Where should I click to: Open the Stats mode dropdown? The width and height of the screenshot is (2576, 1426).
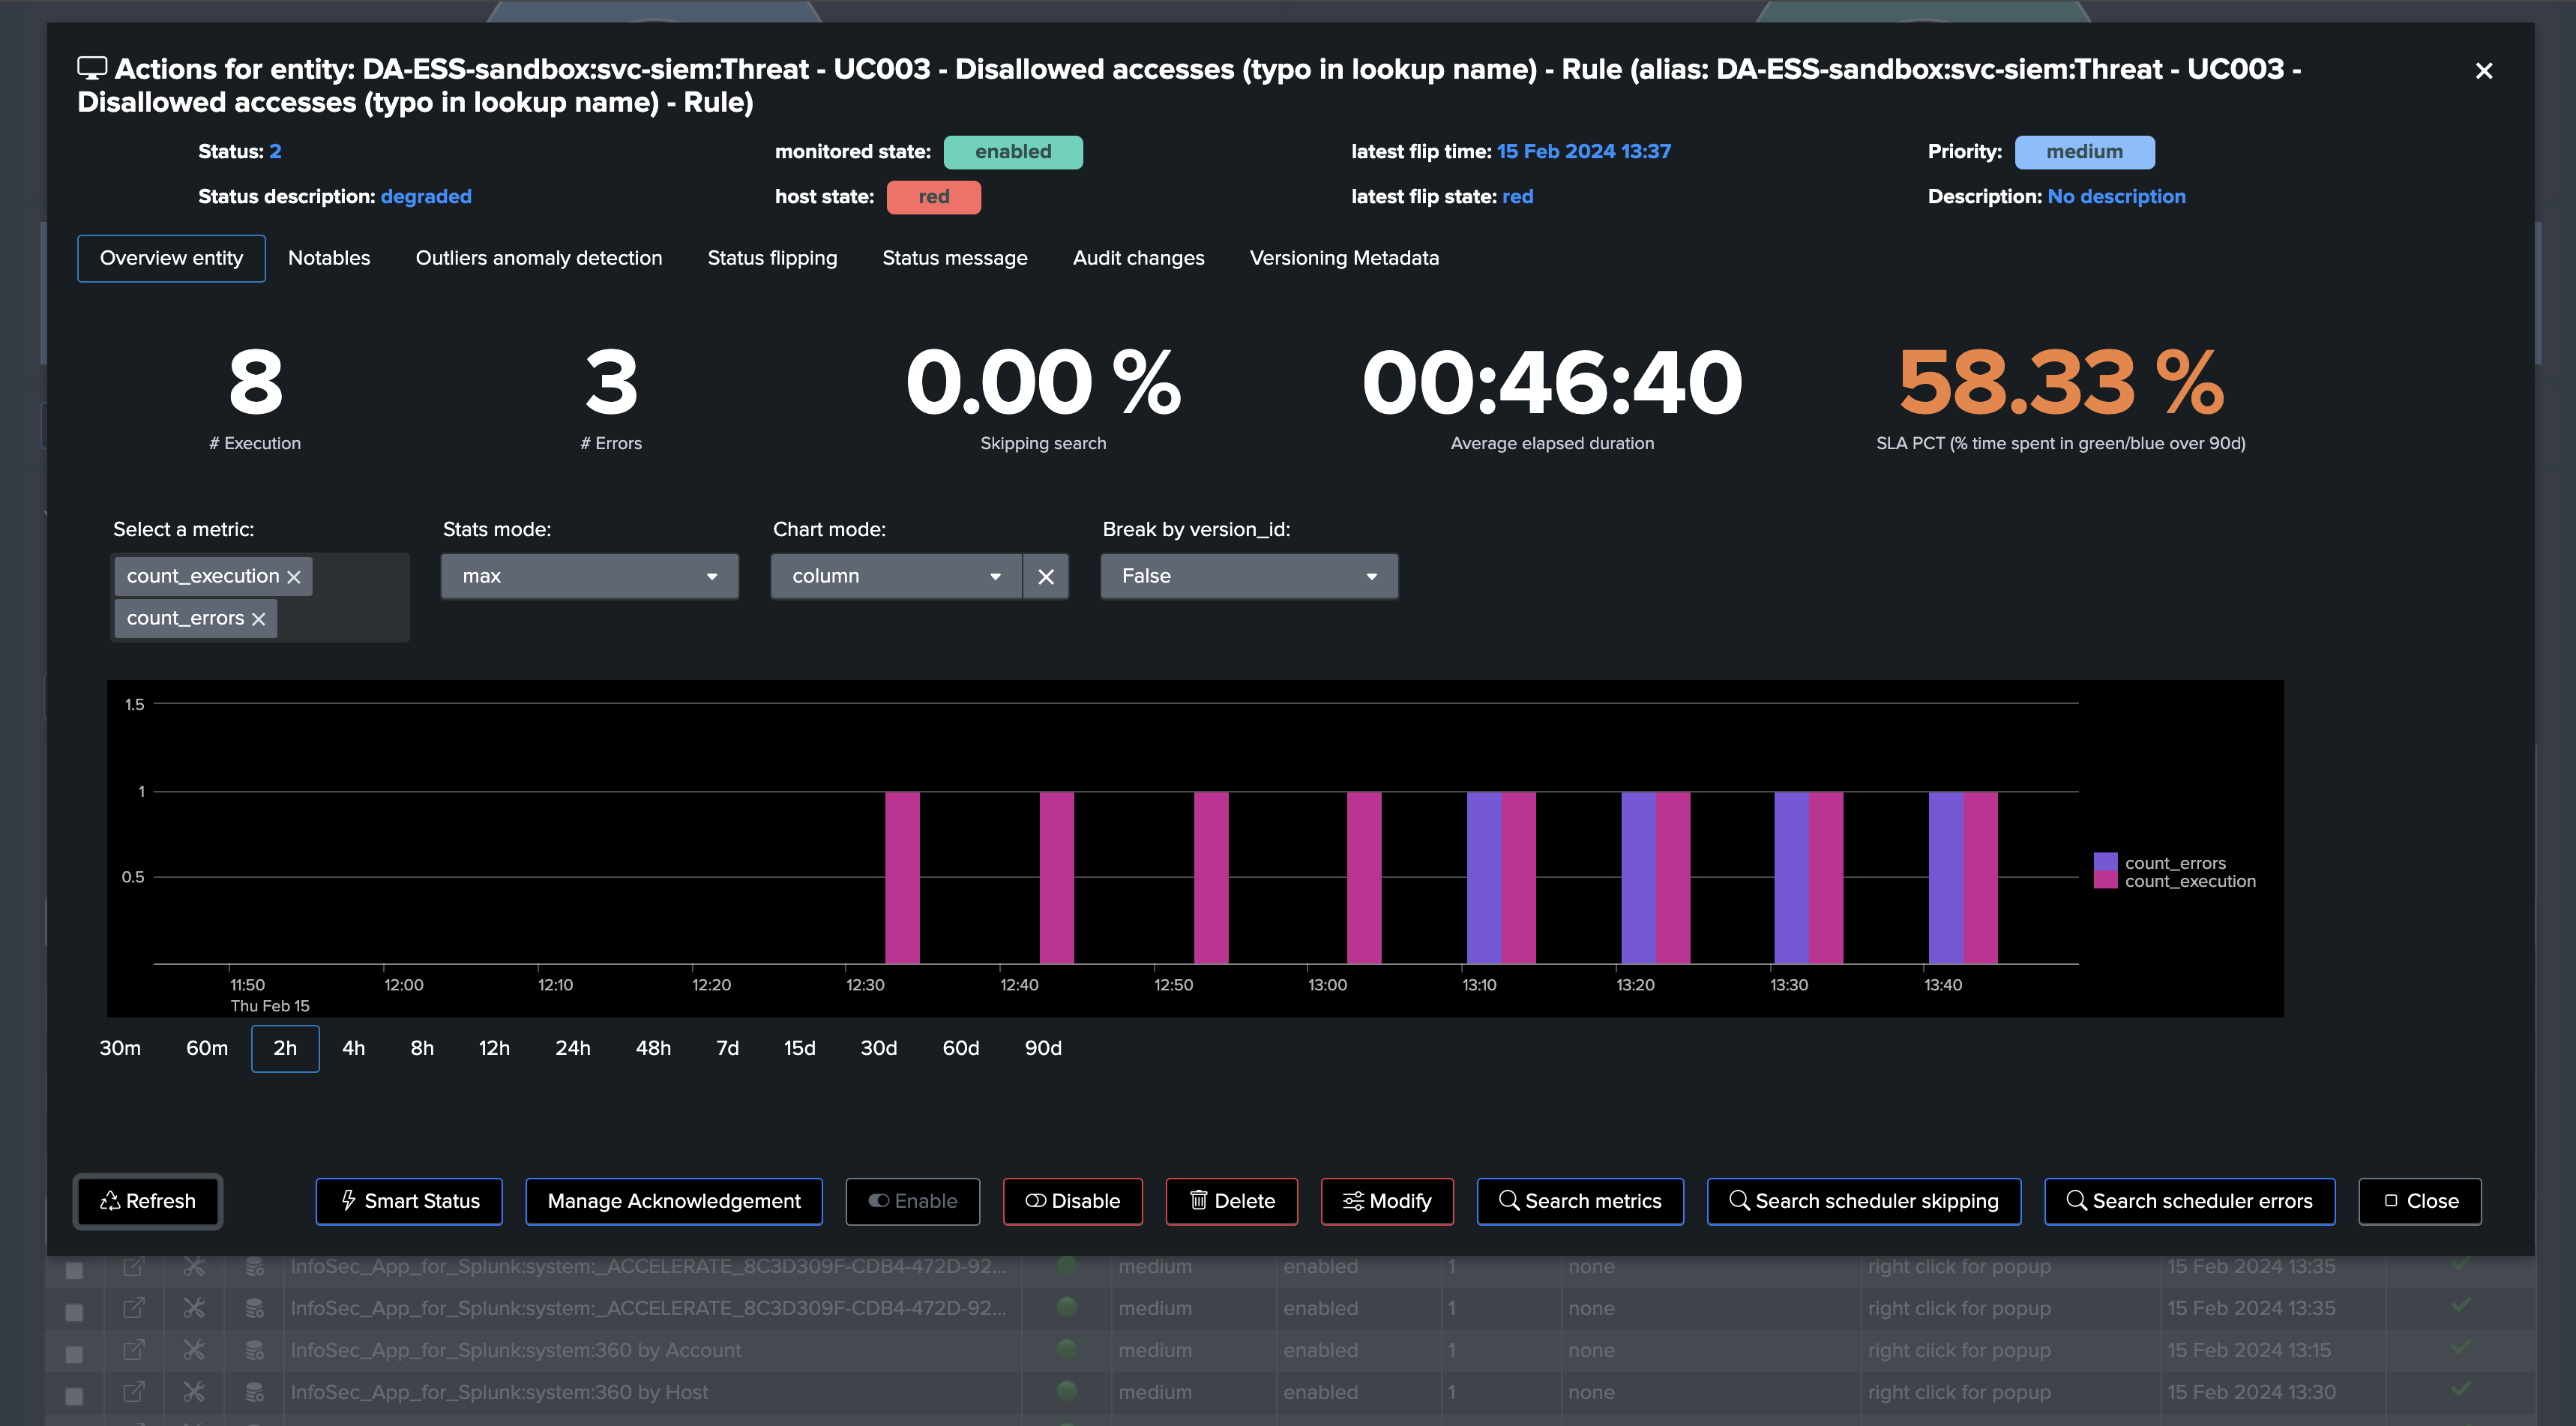589,576
